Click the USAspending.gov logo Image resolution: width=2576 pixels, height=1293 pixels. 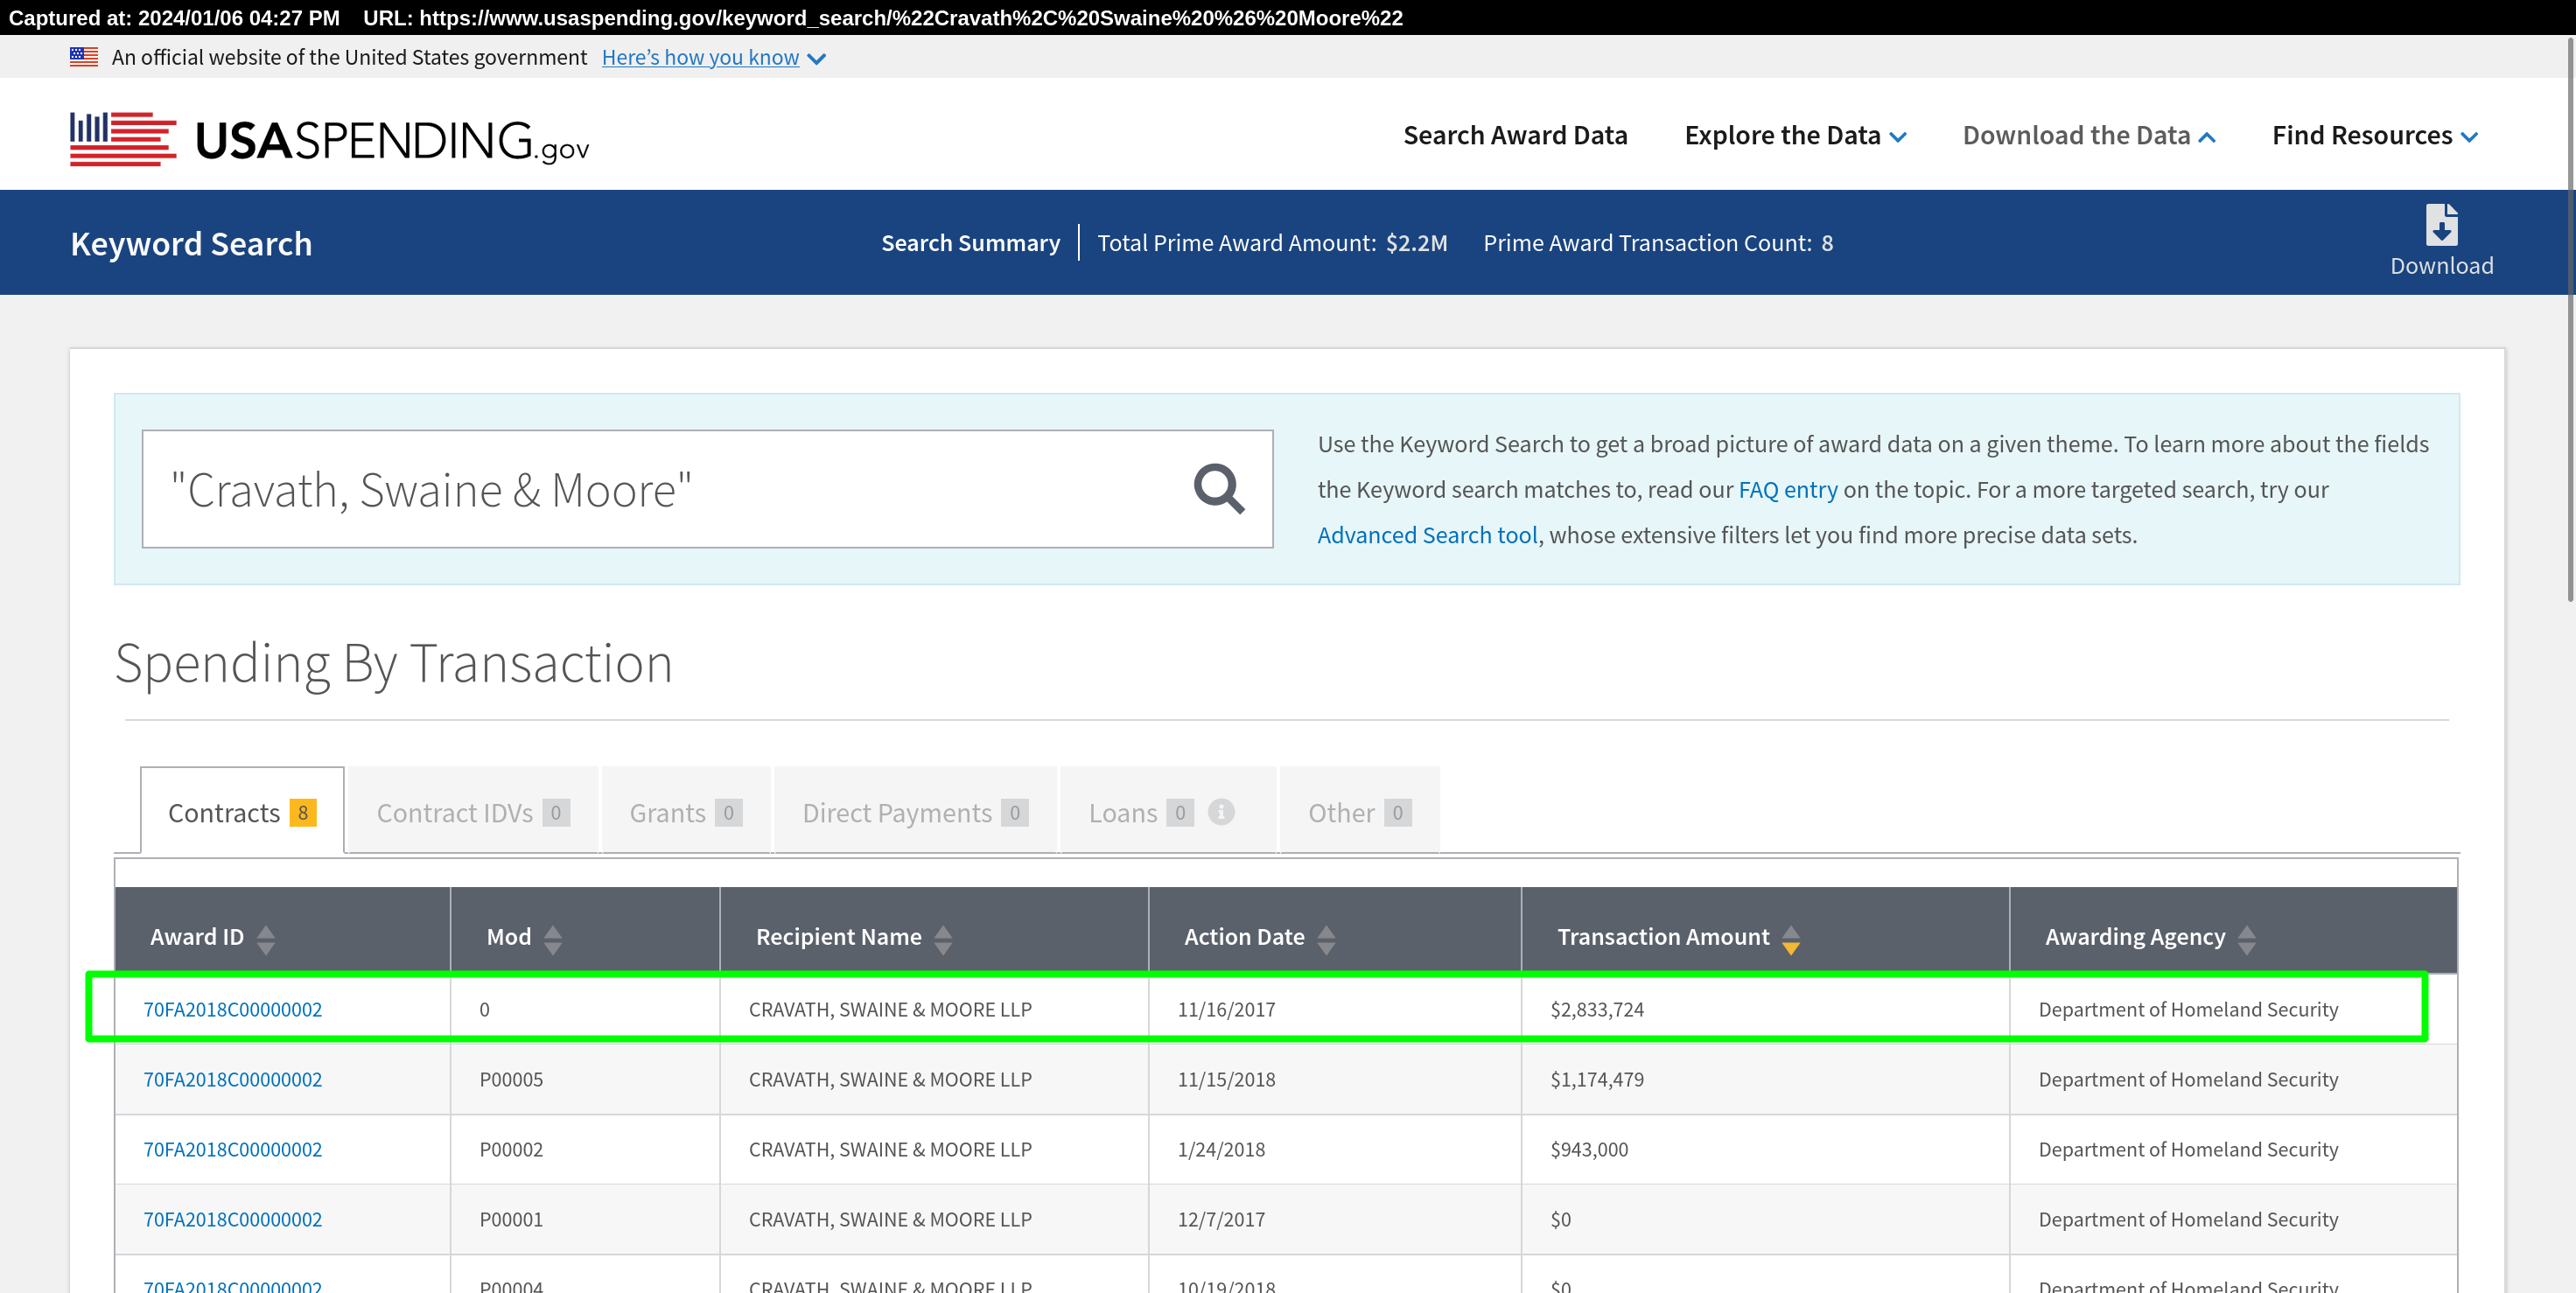[329, 138]
